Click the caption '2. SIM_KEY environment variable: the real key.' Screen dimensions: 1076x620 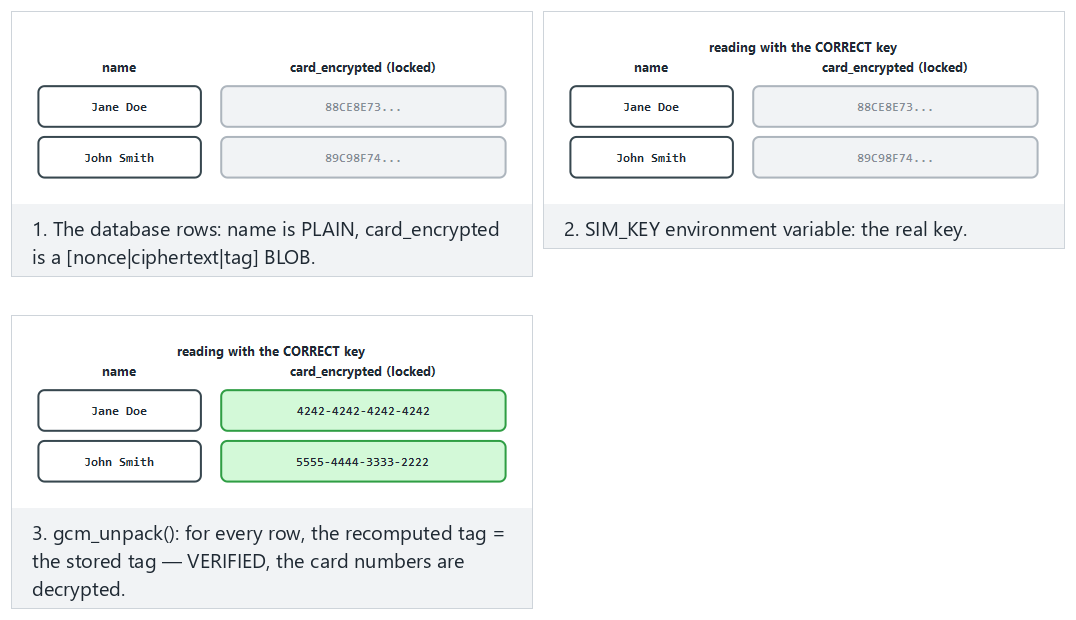coord(765,229)
